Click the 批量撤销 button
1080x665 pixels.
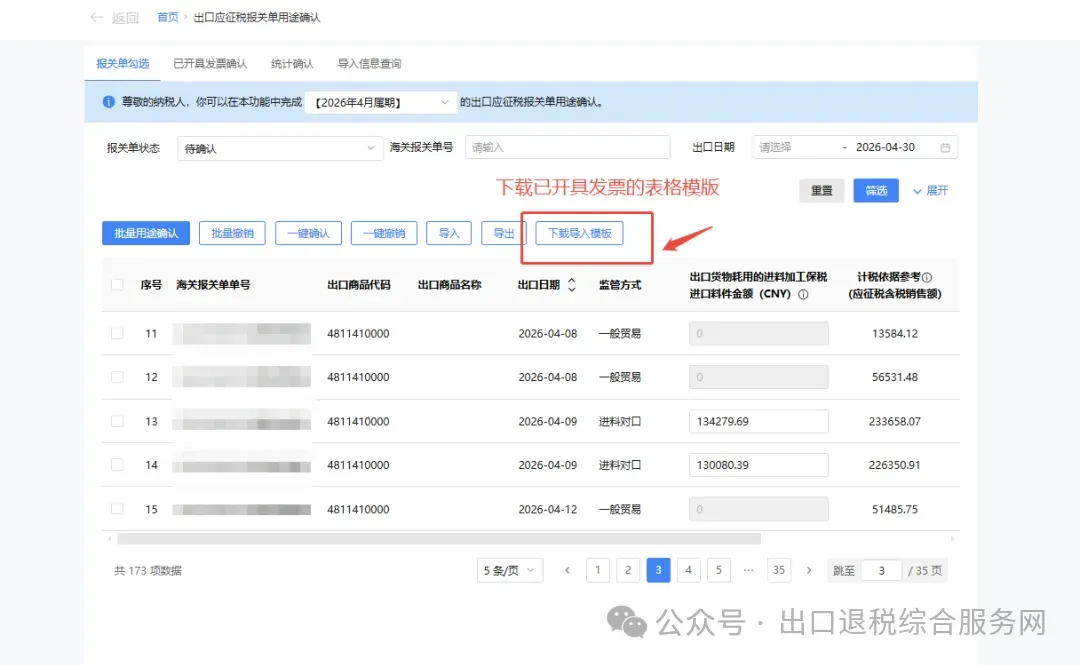pos(232,233)
